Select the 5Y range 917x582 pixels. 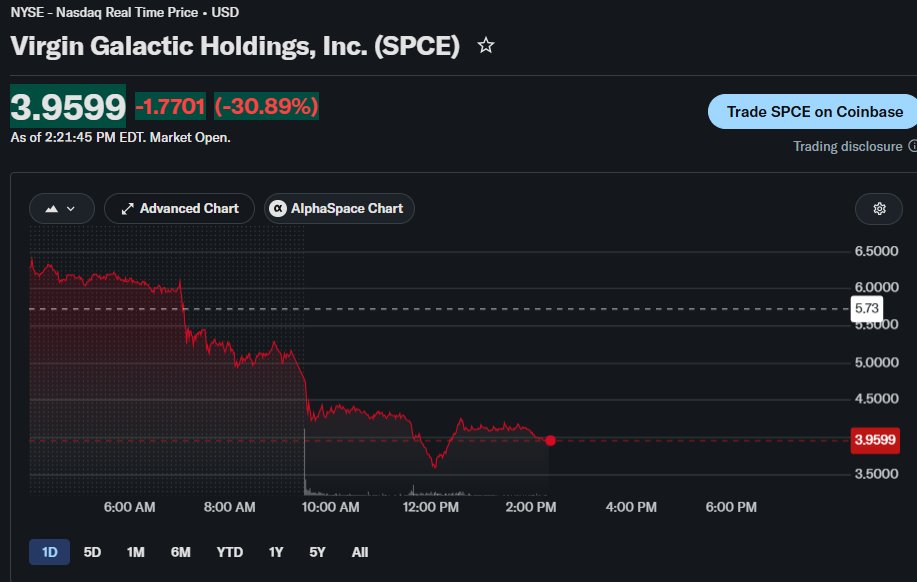tap(317, 552)
